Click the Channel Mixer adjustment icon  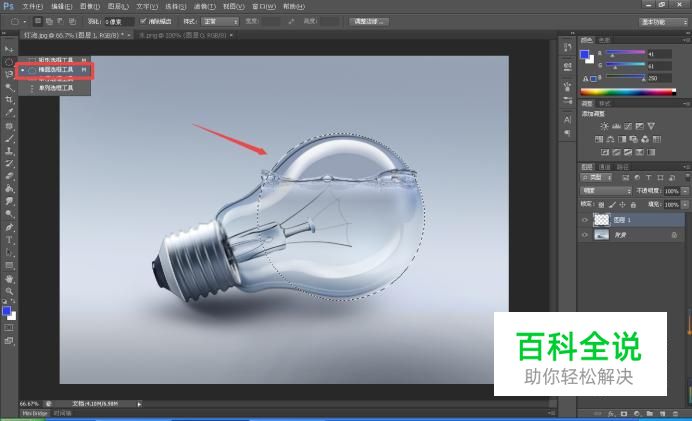[x=645, y=139]
